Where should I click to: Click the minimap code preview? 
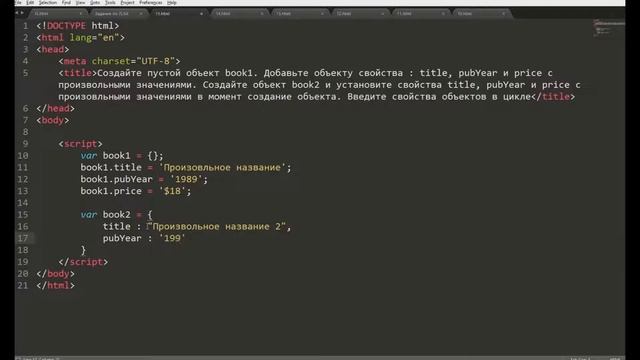(x=608, y=29)
